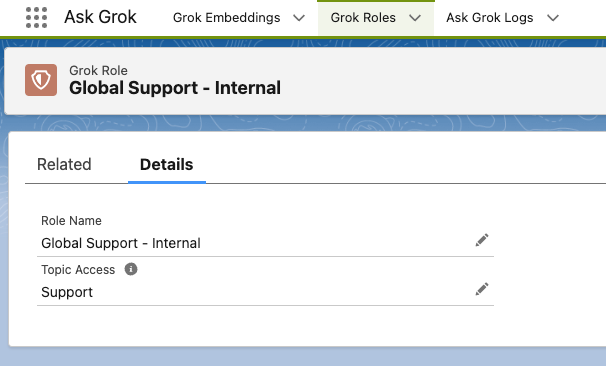Switch to the Related tab
This screenshot has height=366, width=606.
[64, 165]
